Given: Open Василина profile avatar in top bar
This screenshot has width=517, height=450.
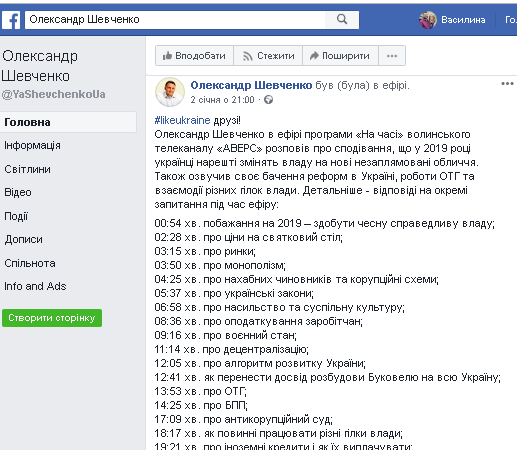Looking at the screenshot, I should [x=428, y=20].
